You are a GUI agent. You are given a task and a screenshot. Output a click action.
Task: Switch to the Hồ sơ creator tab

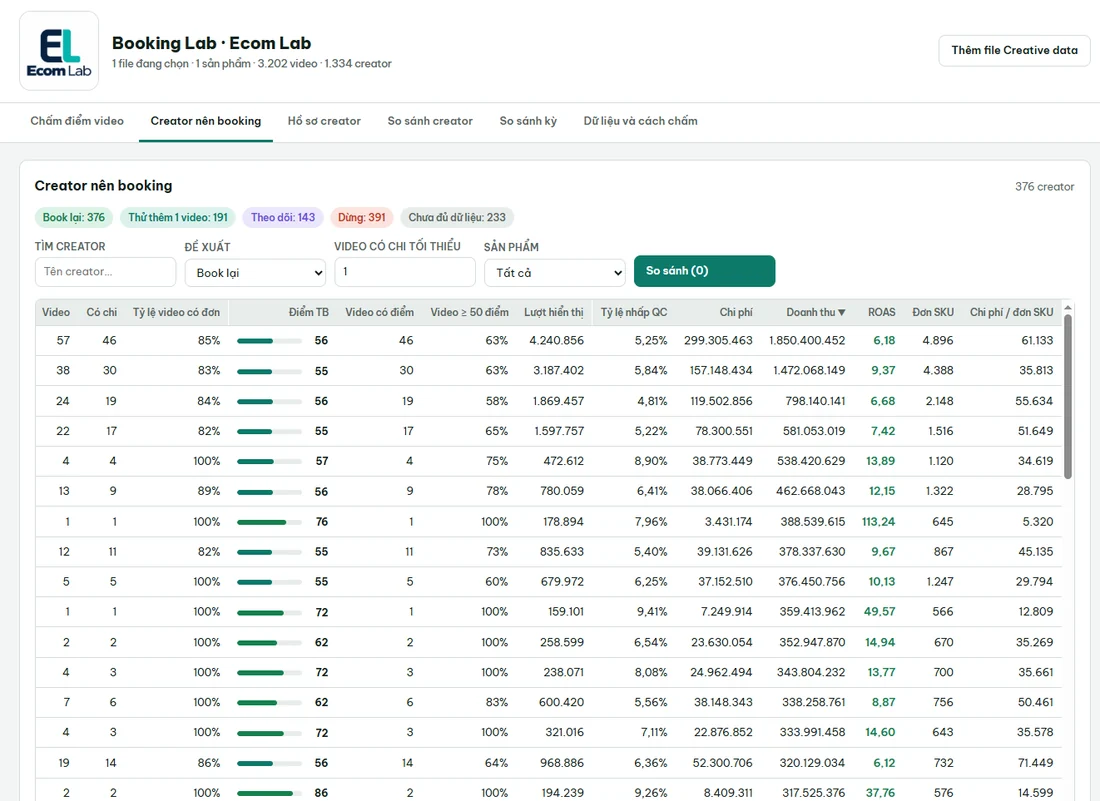[324, 121]
